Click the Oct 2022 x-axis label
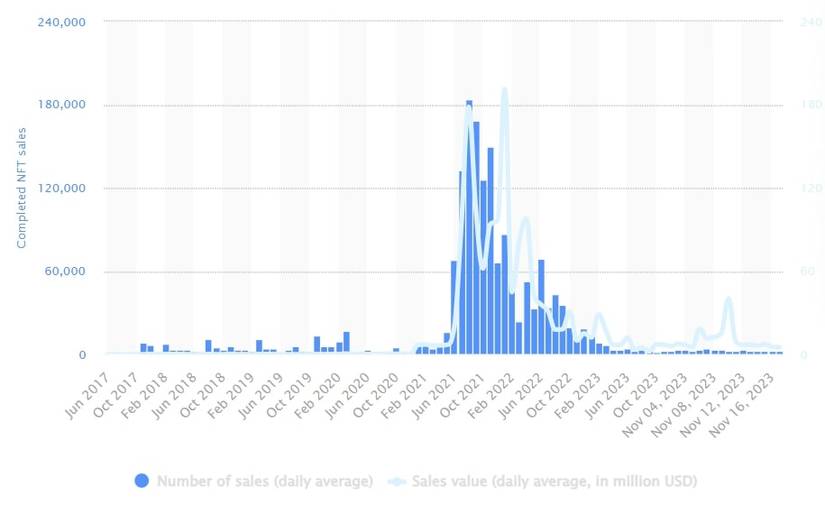The width and height of the screenshot is (825, 515). (548, 396)
